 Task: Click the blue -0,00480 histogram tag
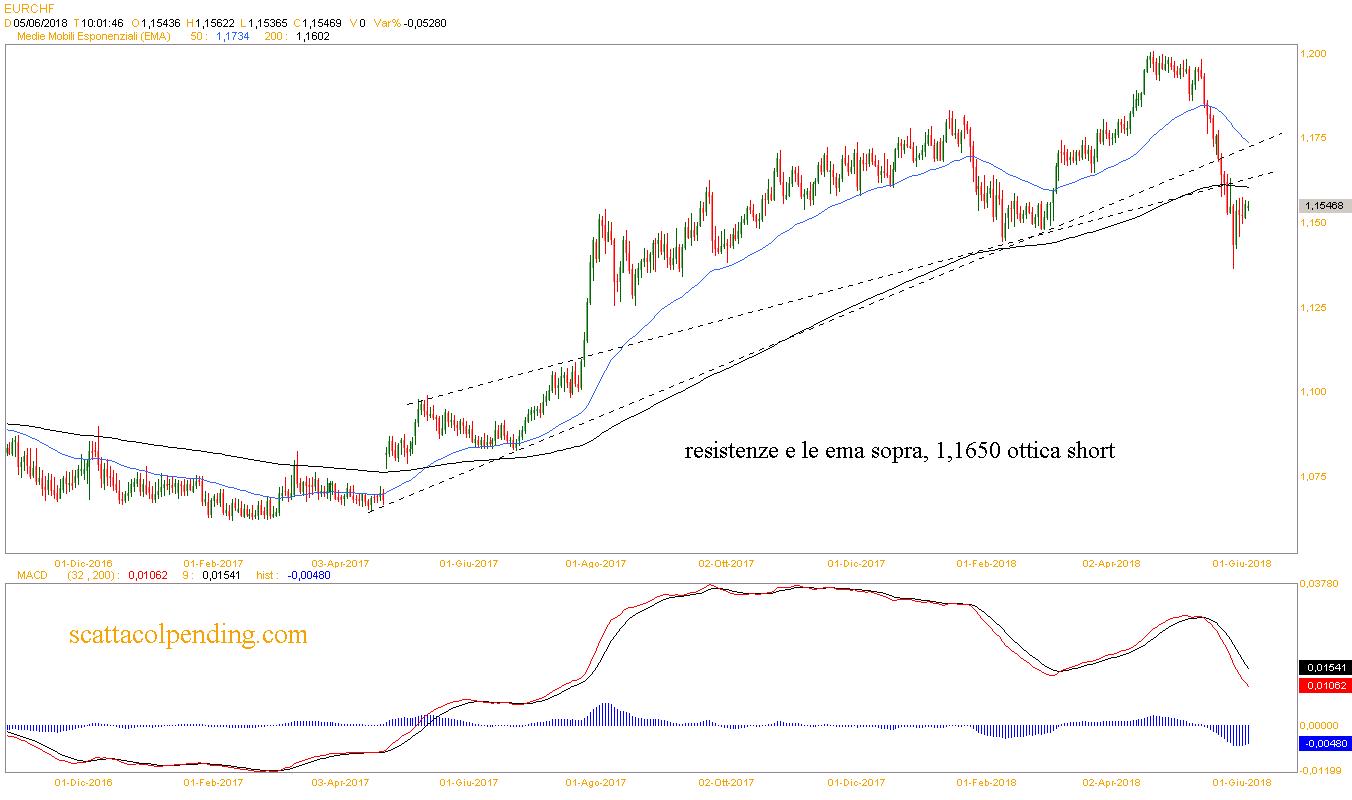(x=1323, y=743)
